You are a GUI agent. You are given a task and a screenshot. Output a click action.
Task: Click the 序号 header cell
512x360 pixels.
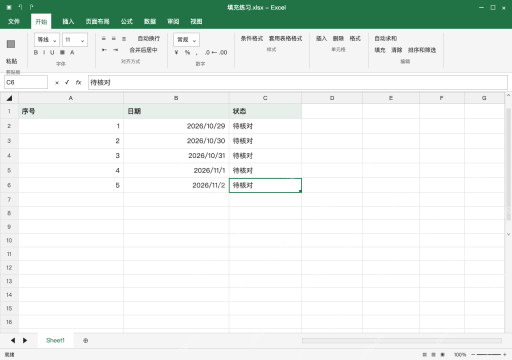[71, 111]
